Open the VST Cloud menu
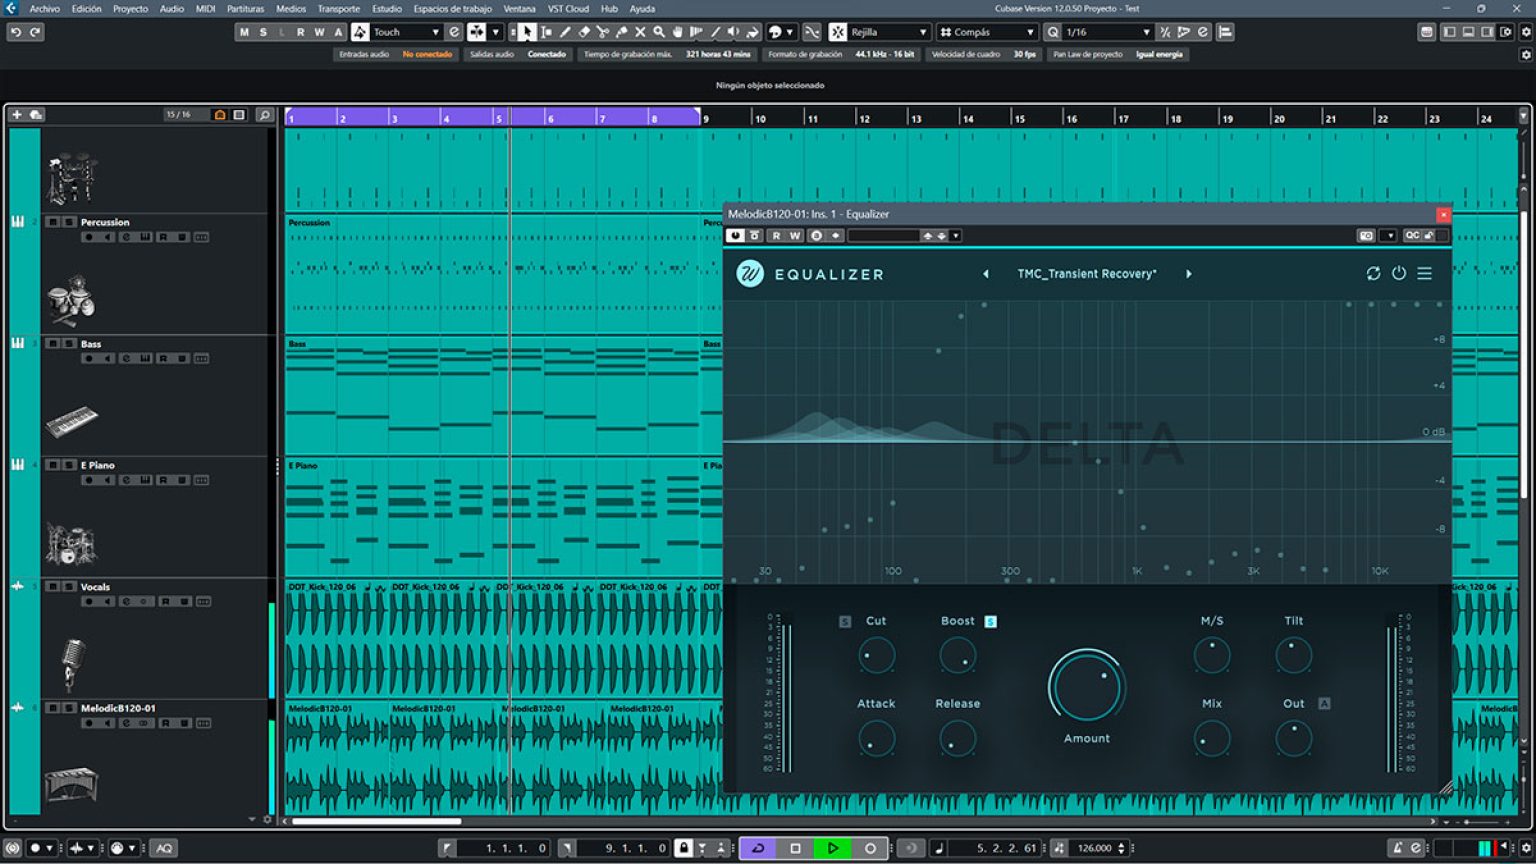1536x864 pixels. [x=568, y=8]
